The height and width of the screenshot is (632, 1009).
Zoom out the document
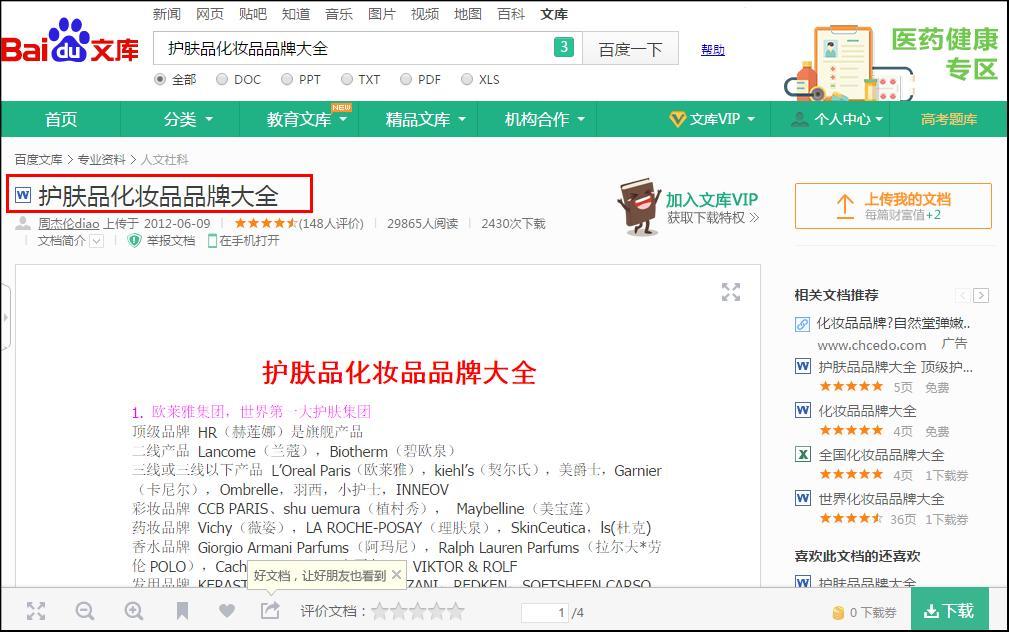[85, 611]
